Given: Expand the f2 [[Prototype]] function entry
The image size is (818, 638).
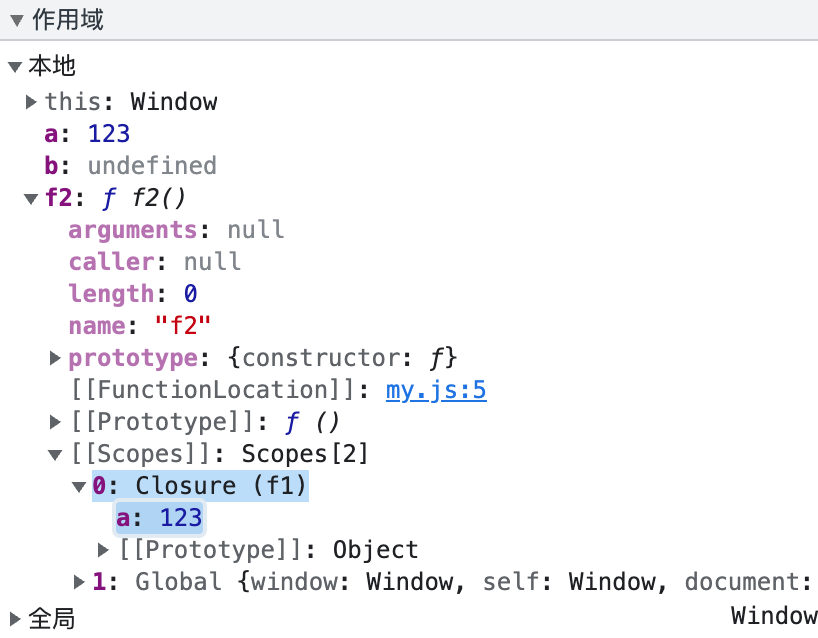Looking at the screenshot, I should coord(56,422).
